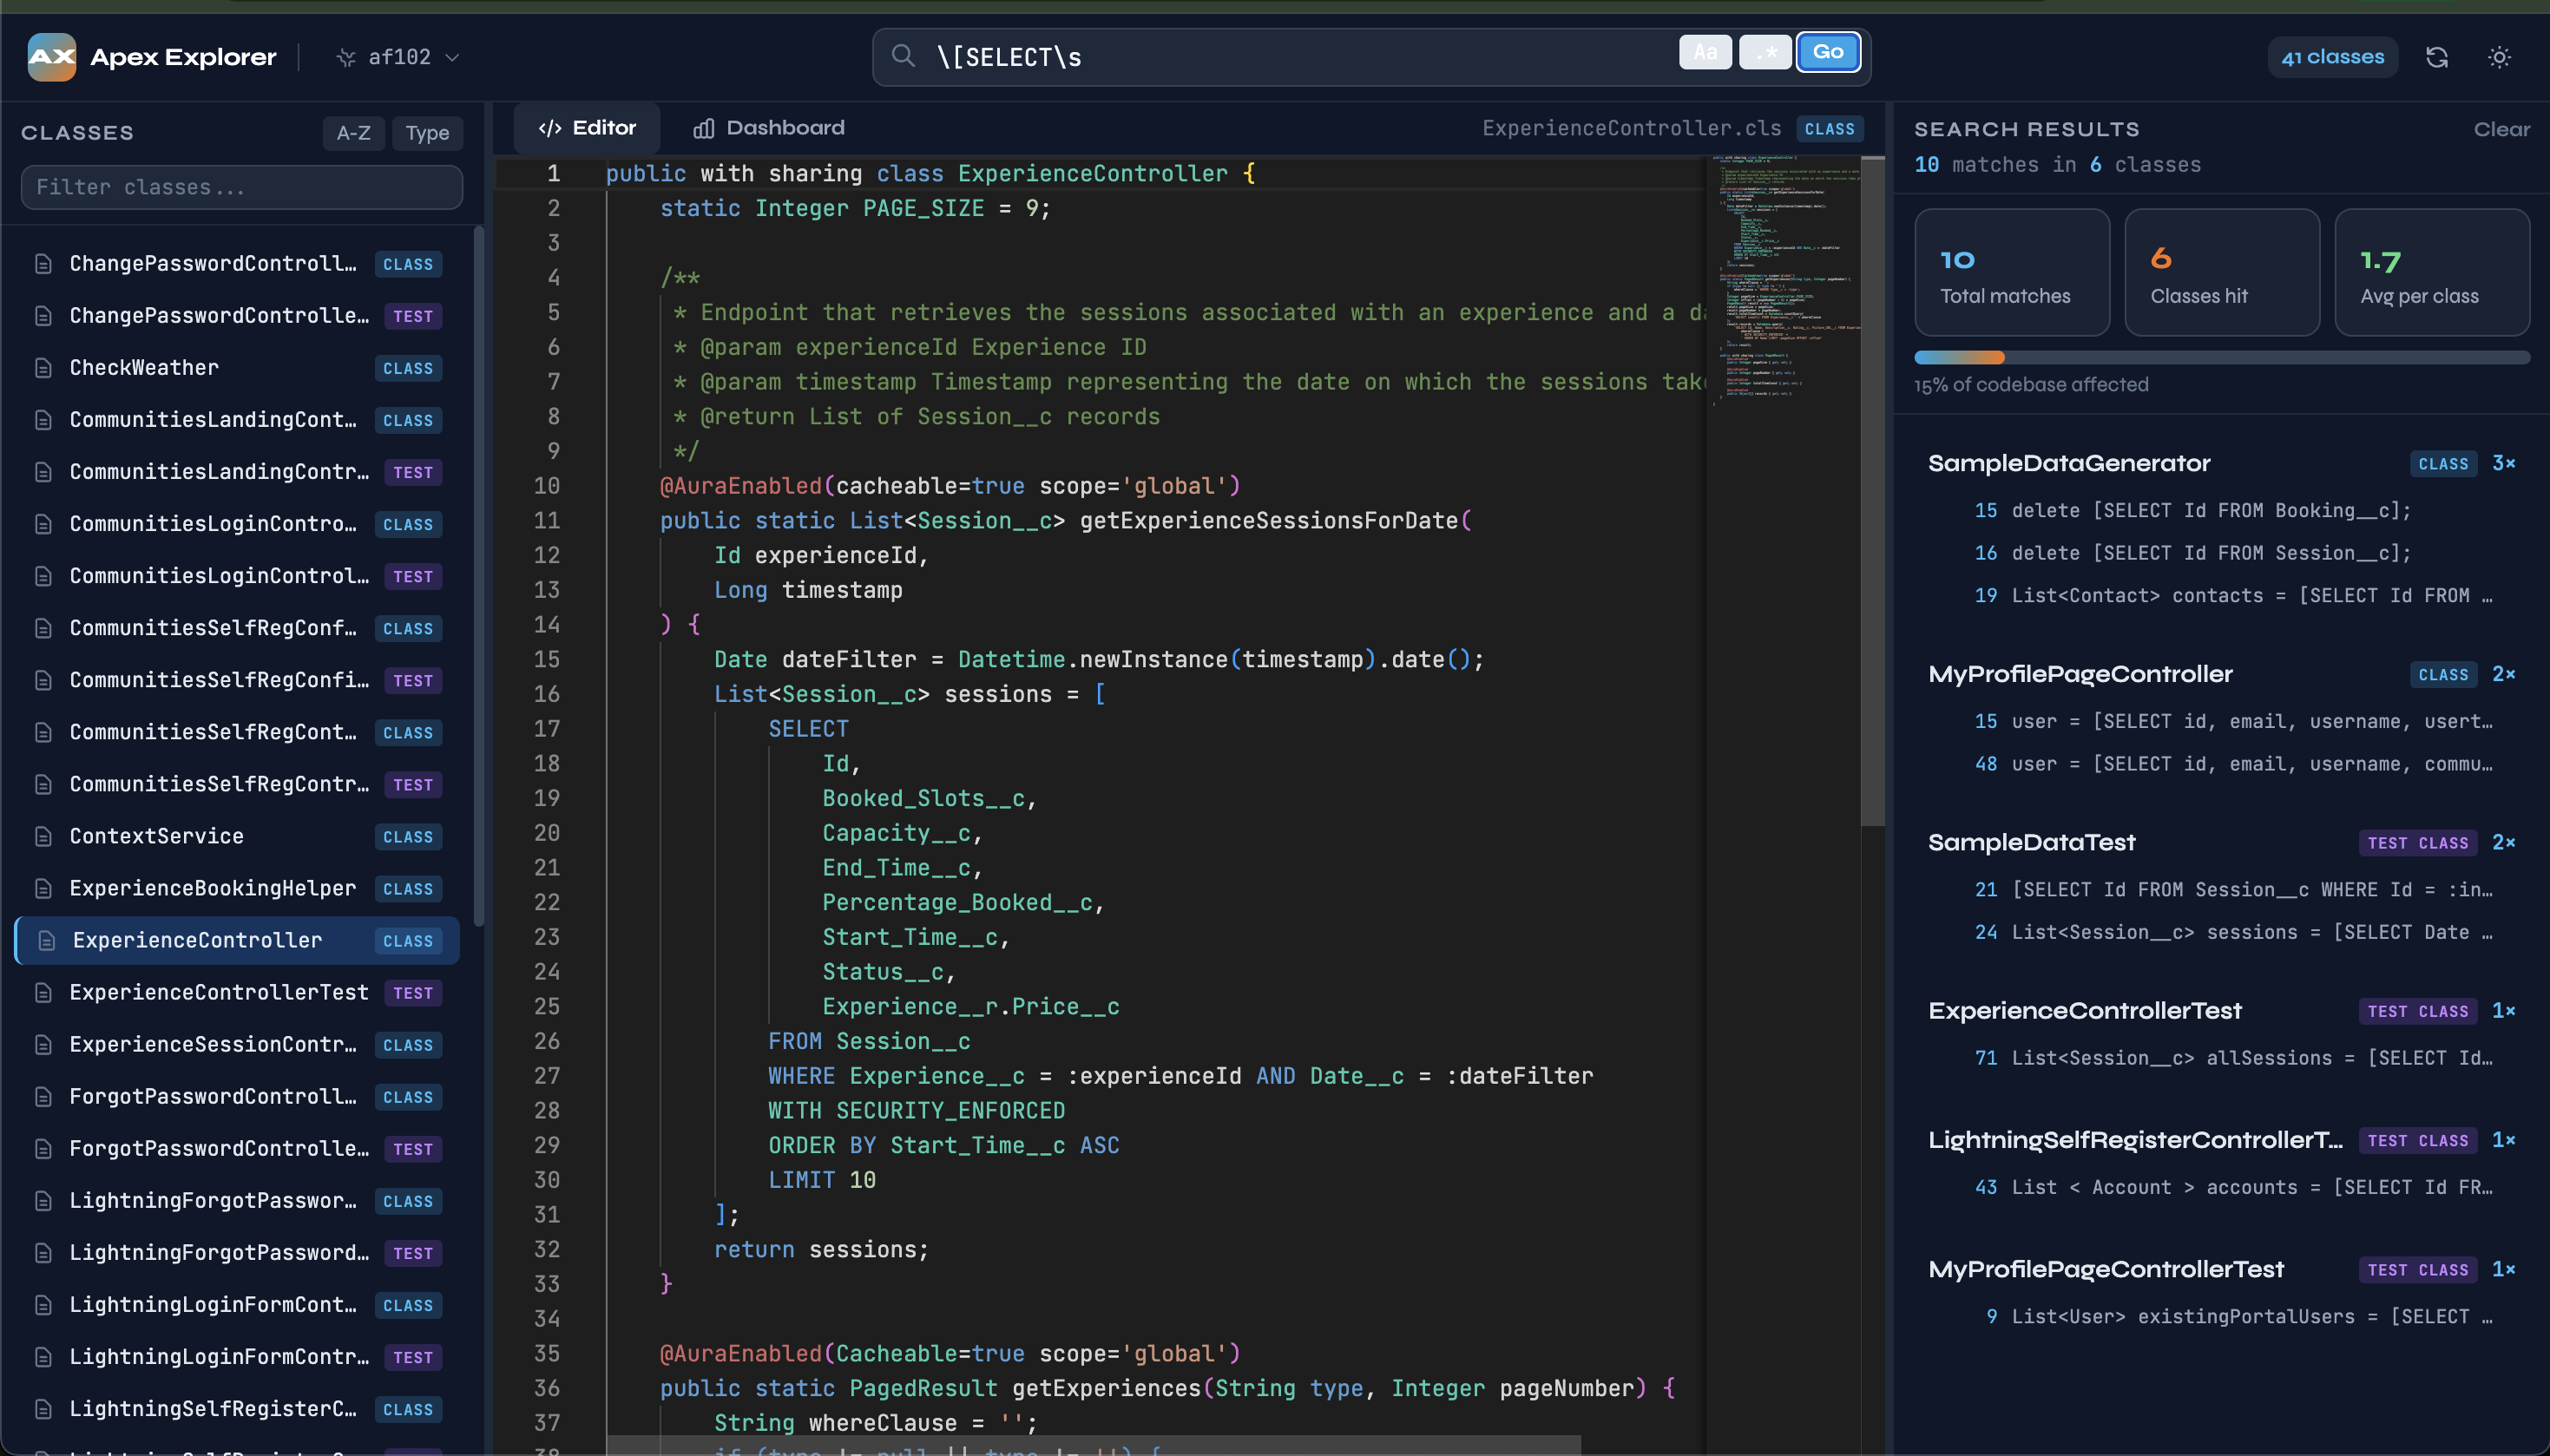Jump to line 9 existingPortalUsers match
The image size is (2550, 1456).
2221,1316
